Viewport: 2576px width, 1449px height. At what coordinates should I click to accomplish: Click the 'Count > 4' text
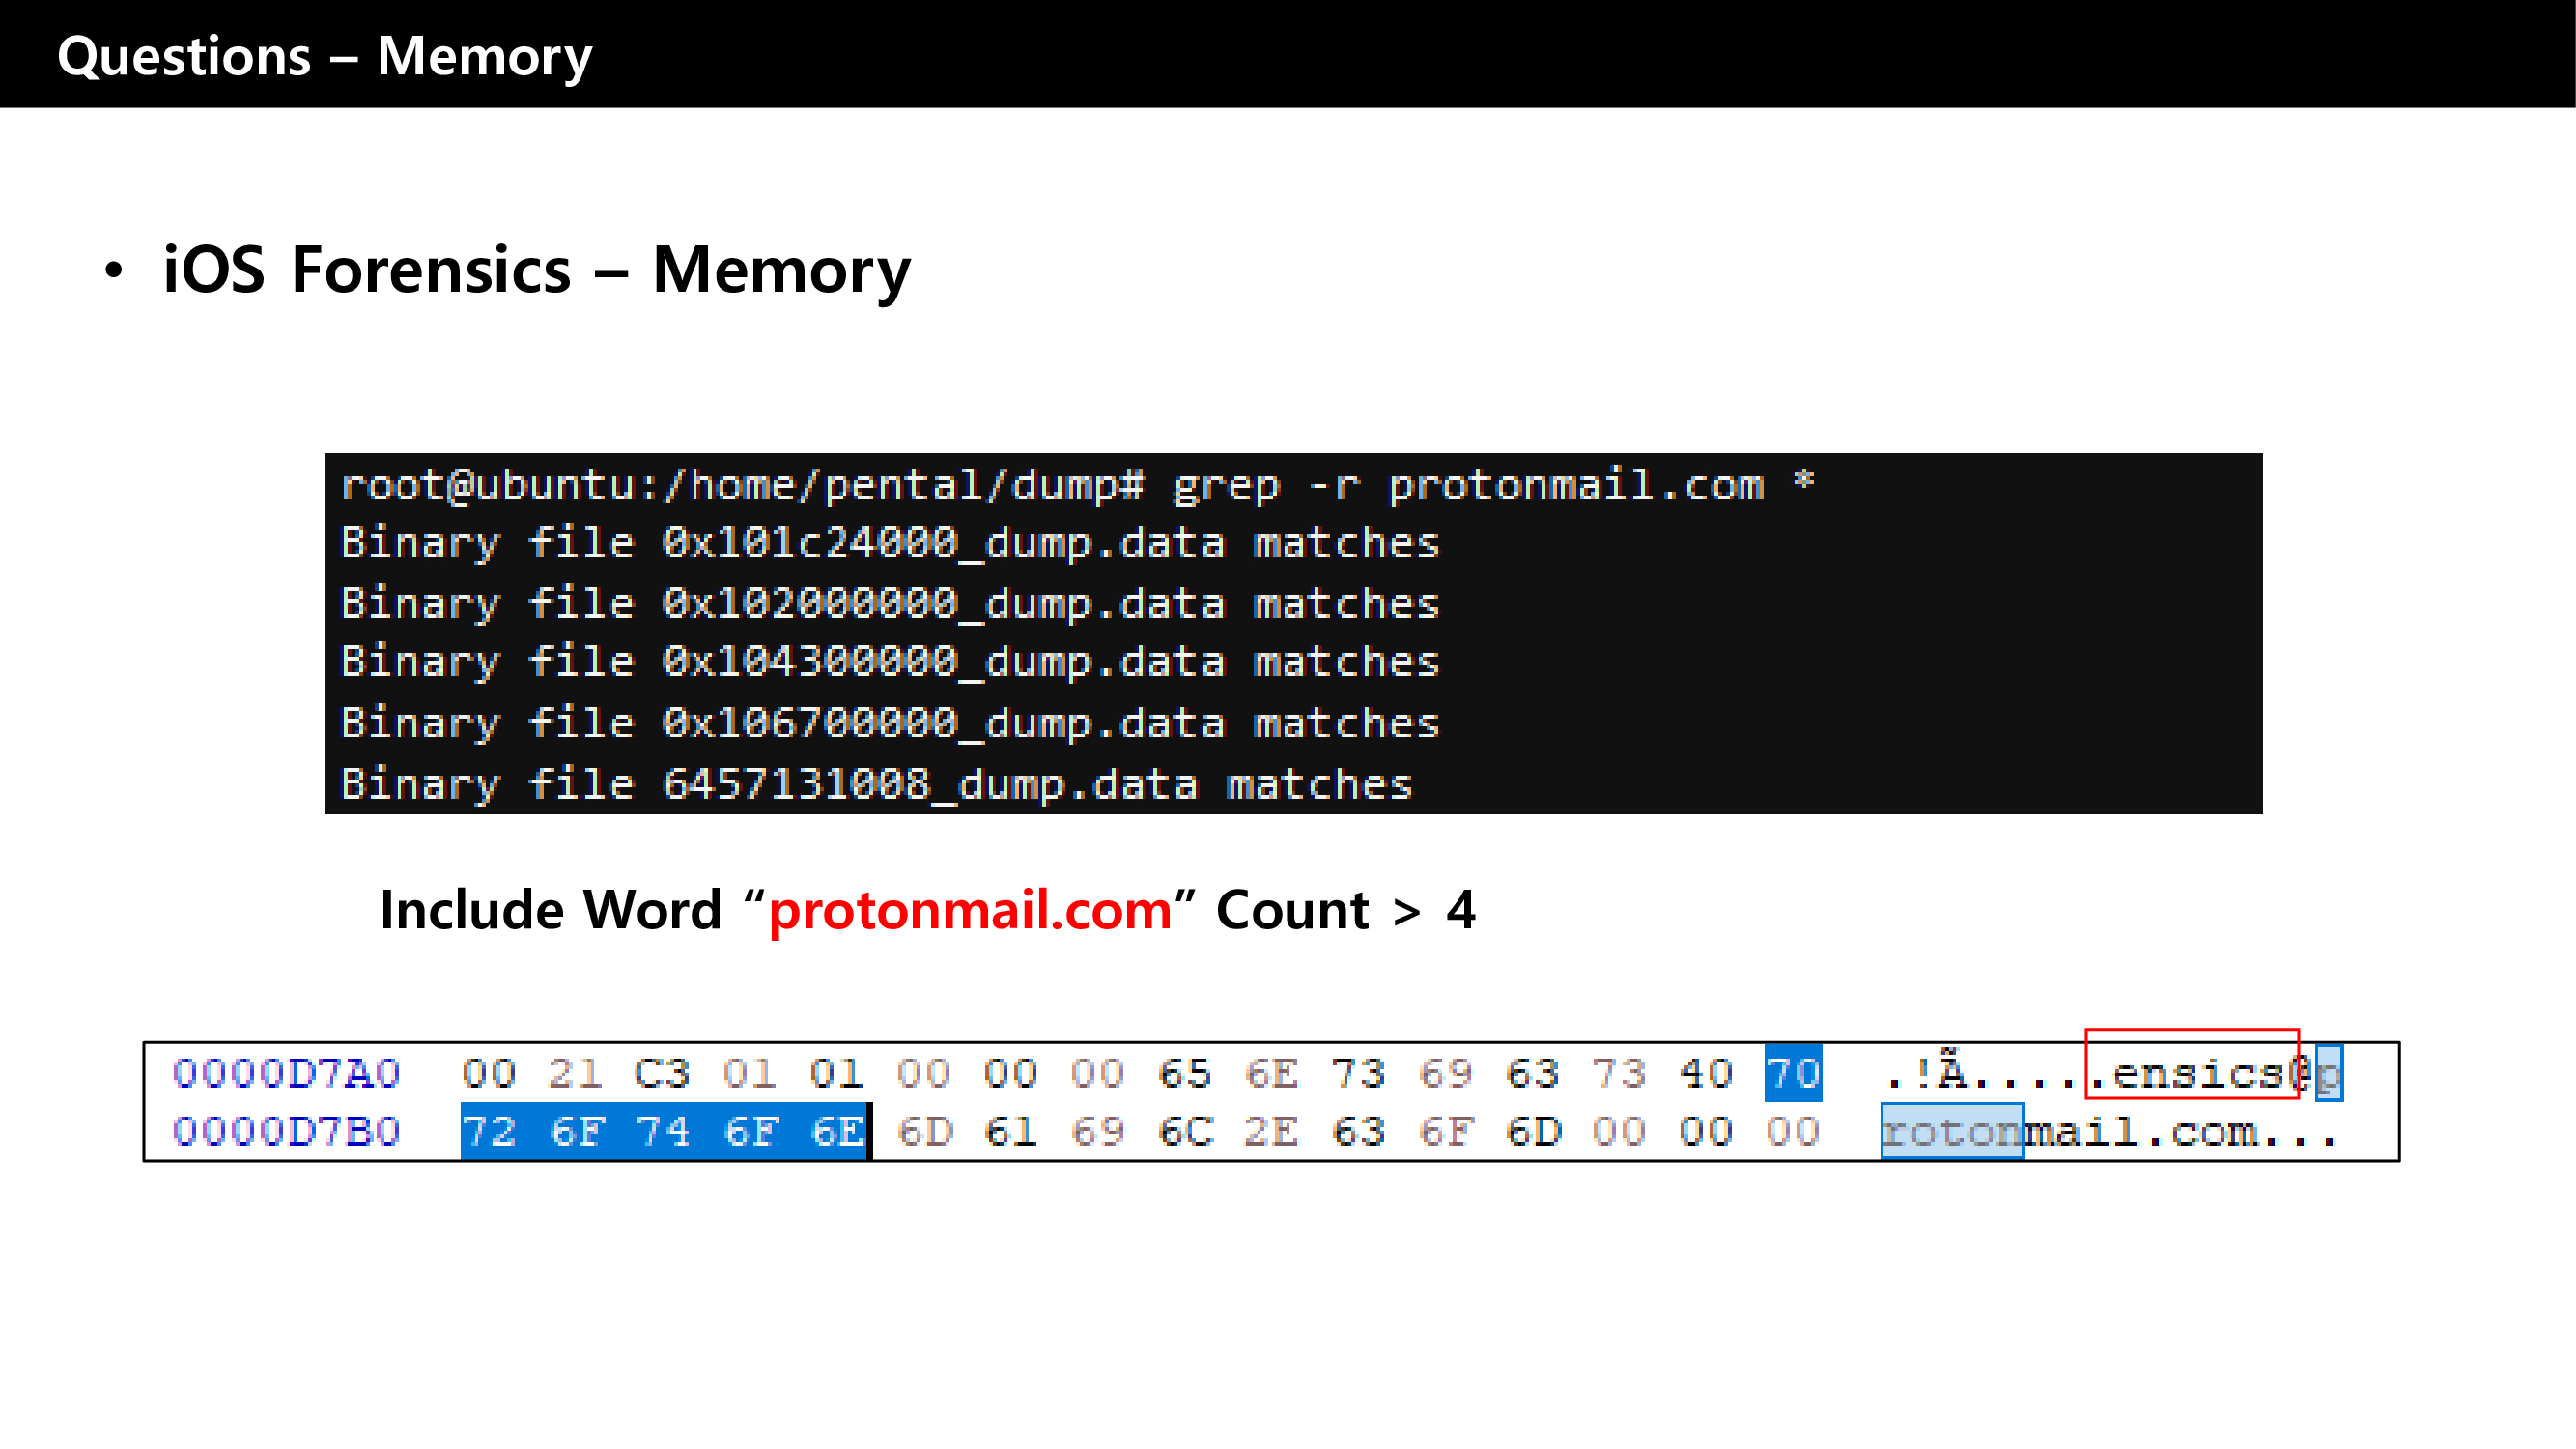1345,910
